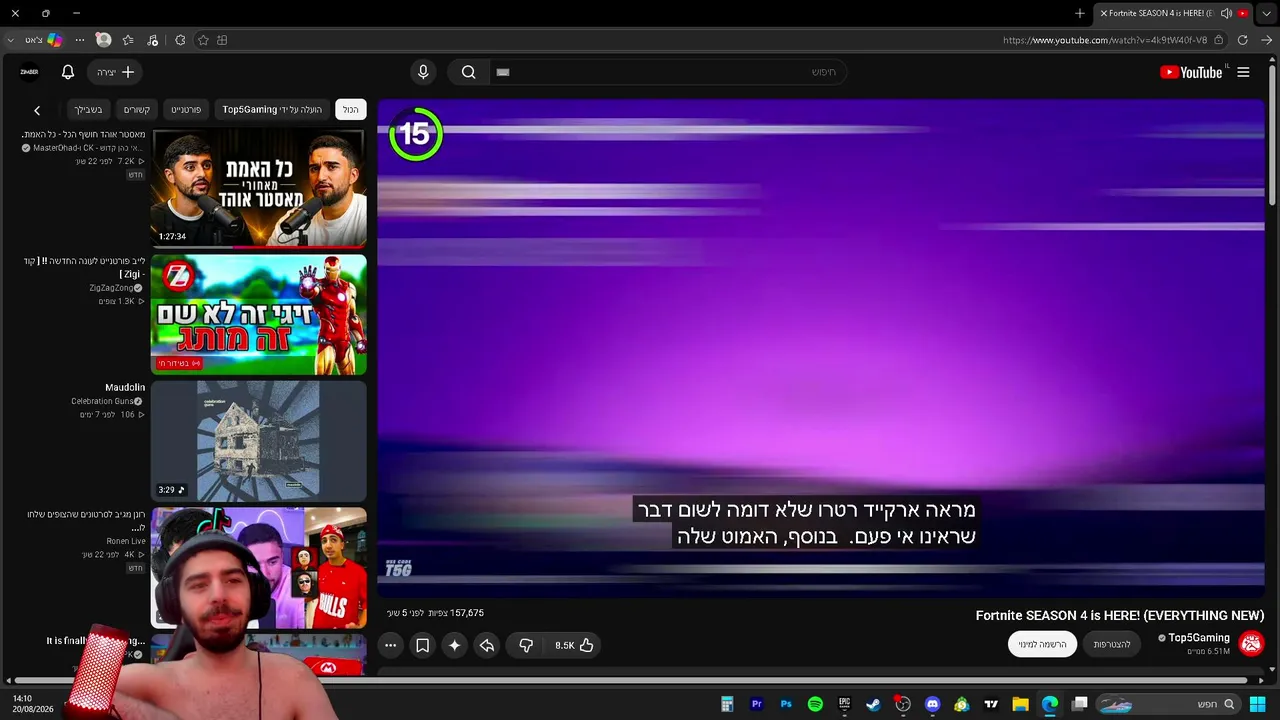This screenshot has width=1280, height=720.
Task: Click the YouTube search magnifier button
Action: pos(468,72)
